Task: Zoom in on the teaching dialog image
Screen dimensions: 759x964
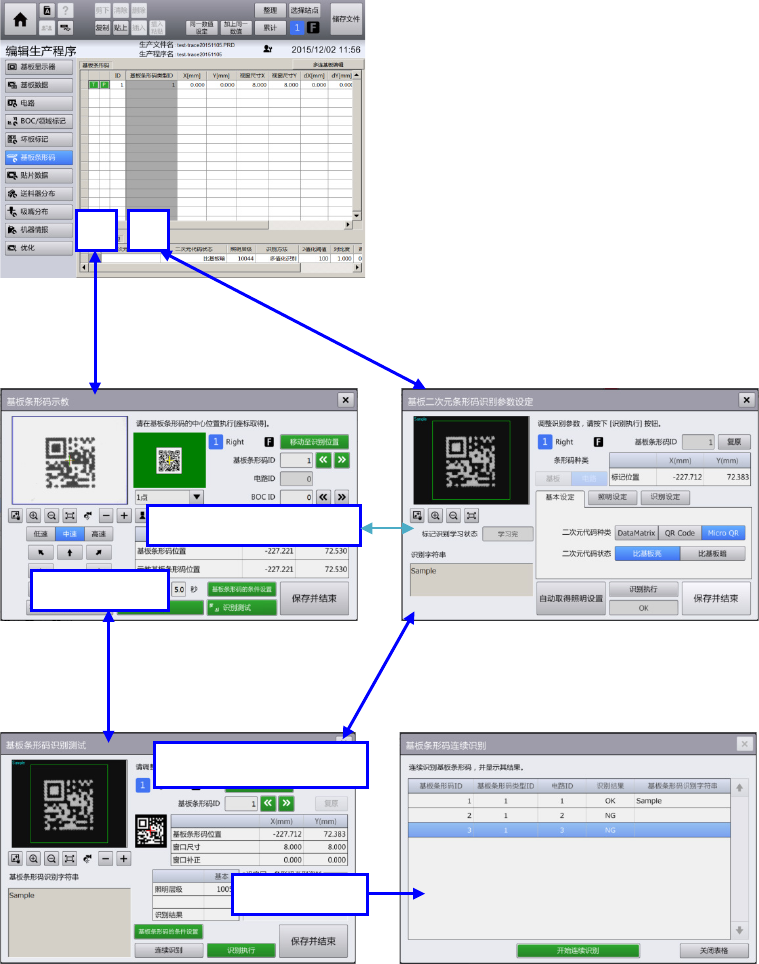Action: [x=34, y=516]
